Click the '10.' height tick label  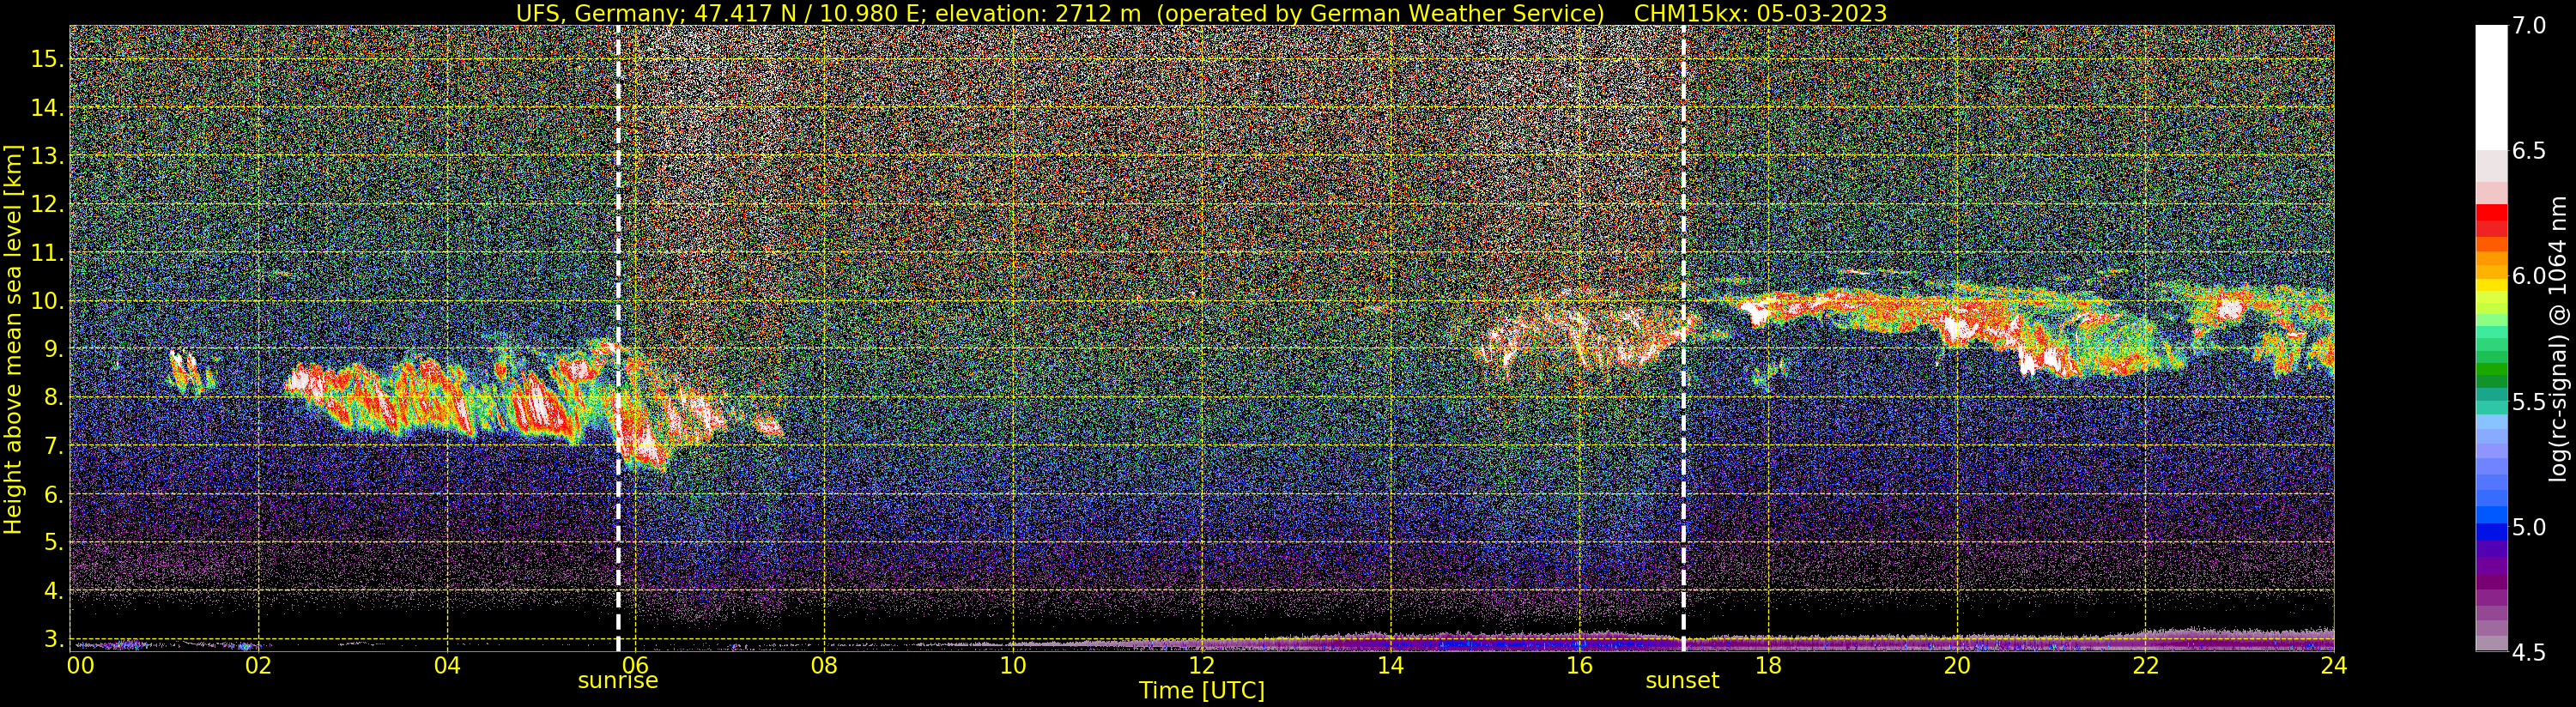click(47, 301)
